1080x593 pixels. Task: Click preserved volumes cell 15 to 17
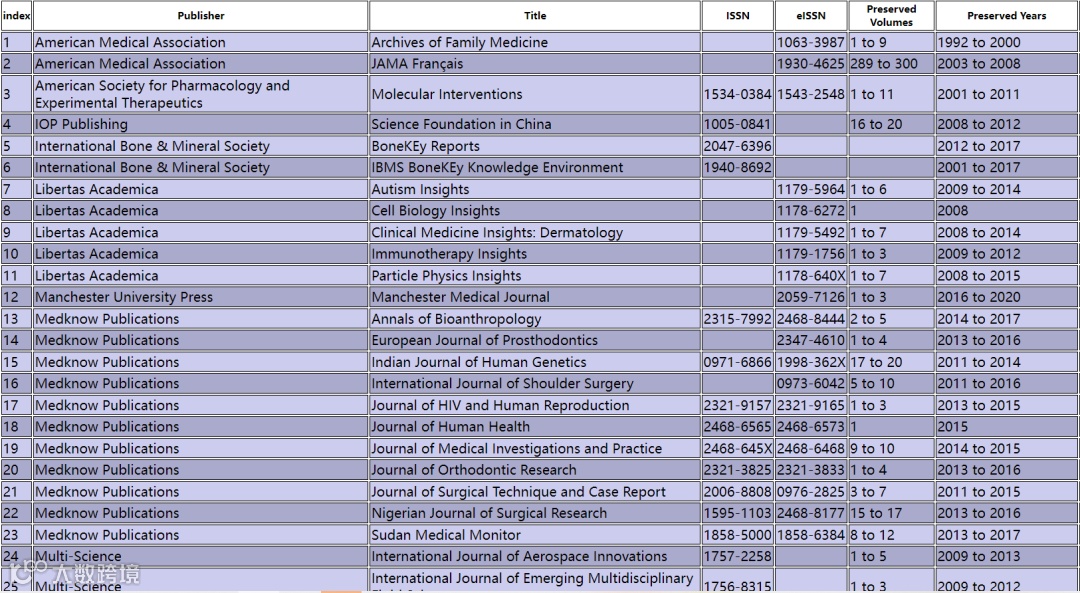[x=891, y=513]
